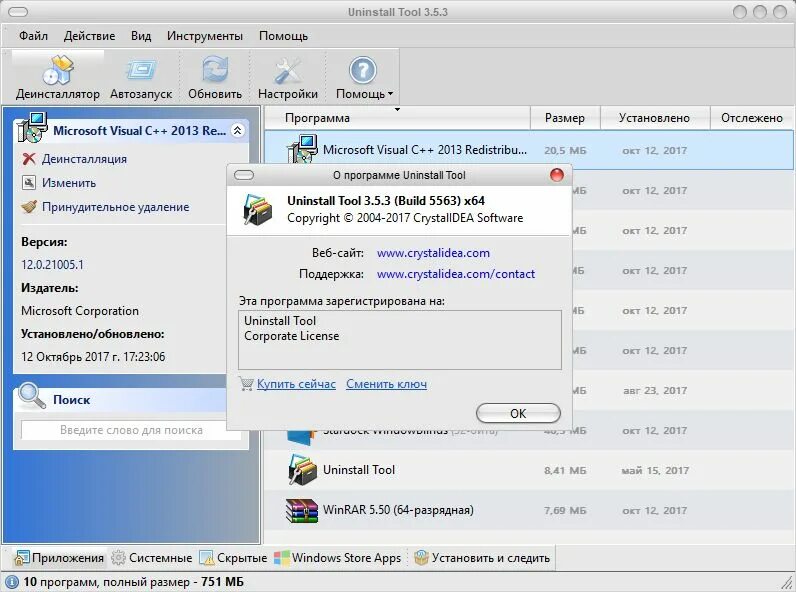Click Microsoft Corporation publisher text
The image size is (796, 592).
coord(80,311)
